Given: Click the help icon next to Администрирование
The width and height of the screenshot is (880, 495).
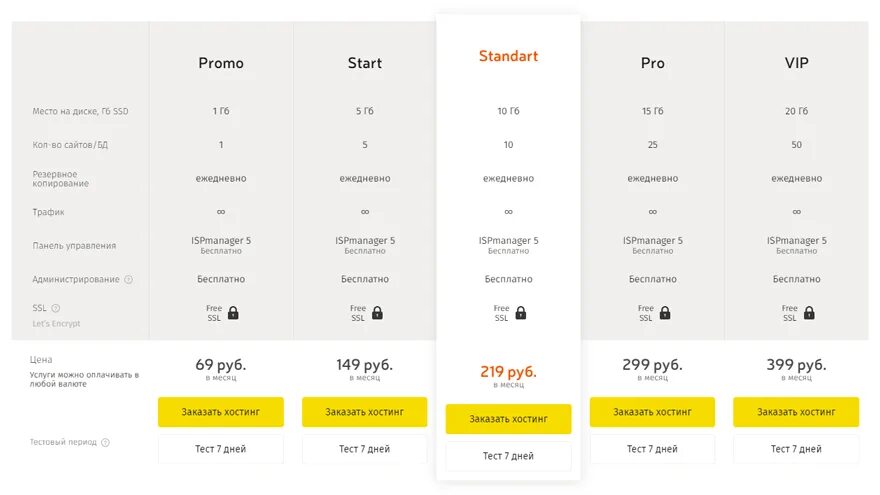Looking at the screenshot, I should [129, 279].
